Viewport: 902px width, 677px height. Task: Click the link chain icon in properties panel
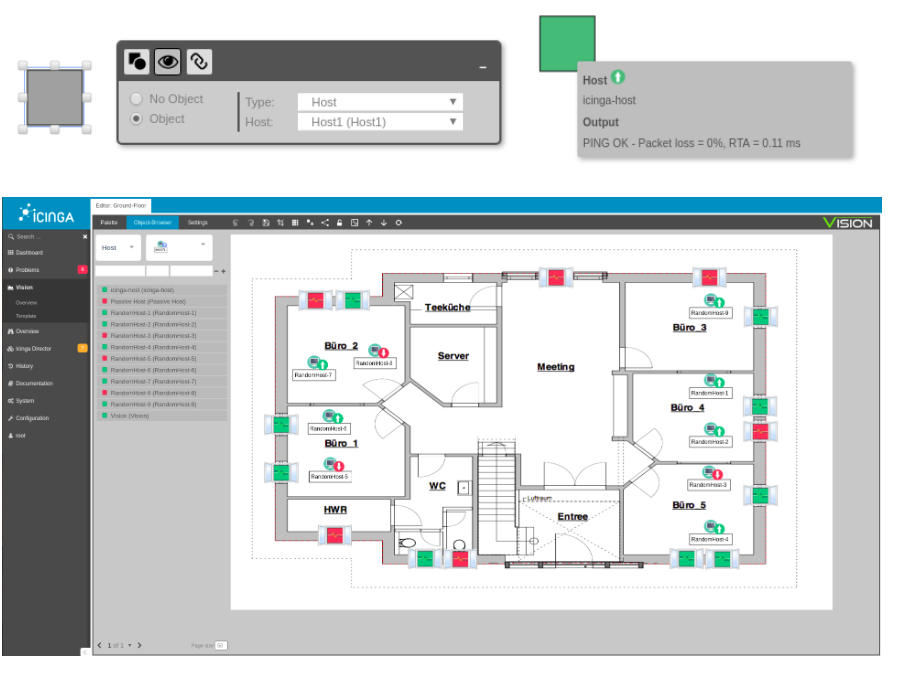click(x=198, y=62)
